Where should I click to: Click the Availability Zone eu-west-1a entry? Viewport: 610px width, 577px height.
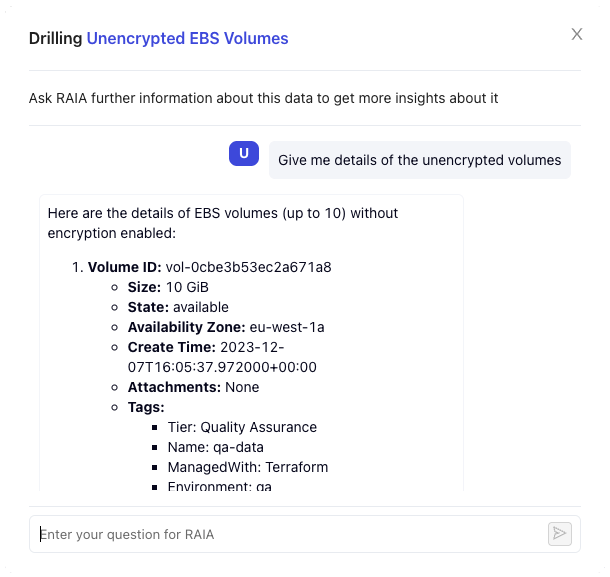226,327
